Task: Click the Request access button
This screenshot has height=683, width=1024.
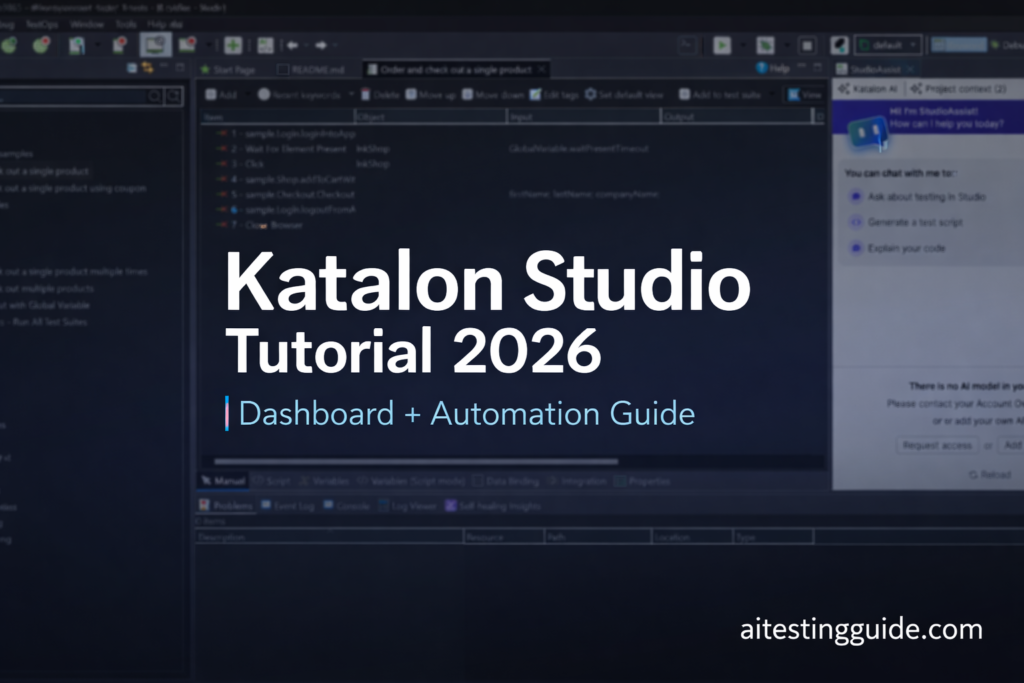Action: [x=936, y=446]
